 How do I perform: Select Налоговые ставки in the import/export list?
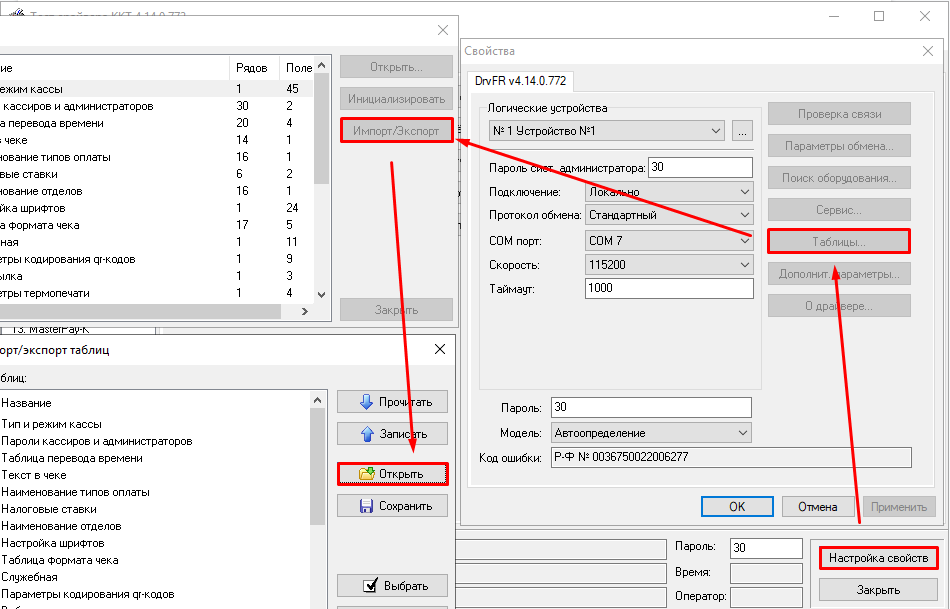point(49,509)
